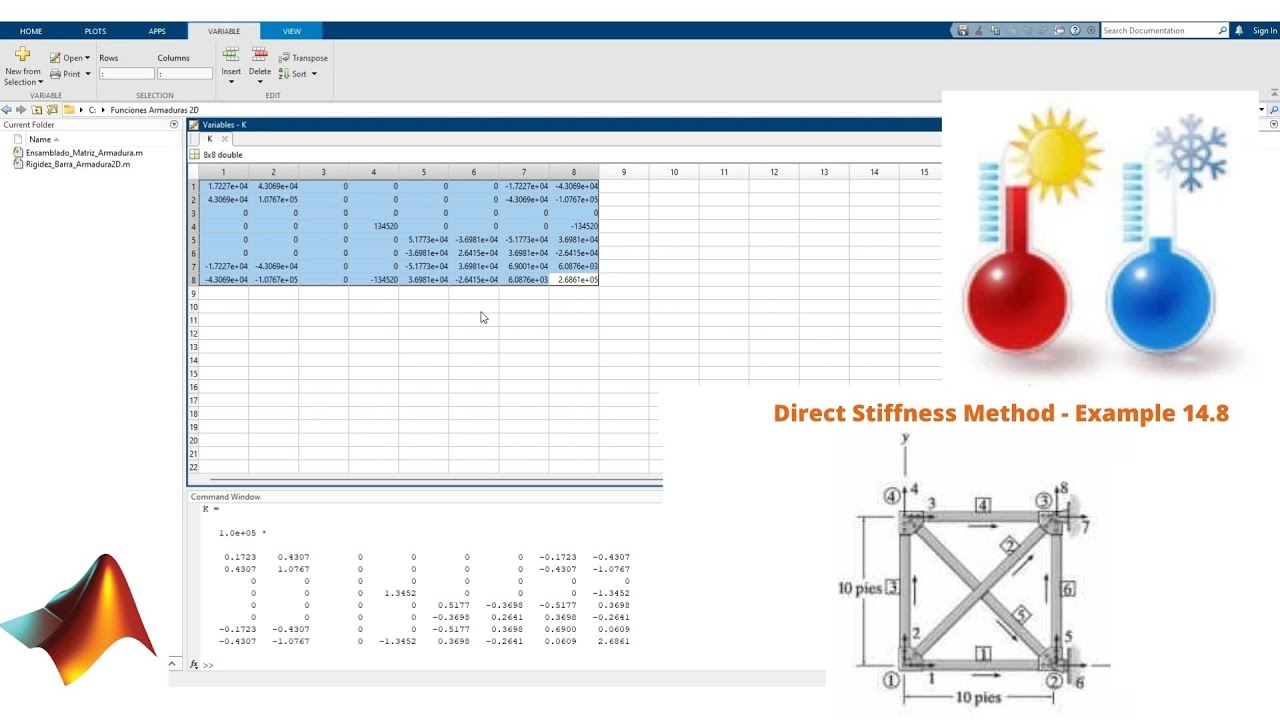Open Current Folder panel actions menu
The image size is (1280, 720).
coord(174,125)
